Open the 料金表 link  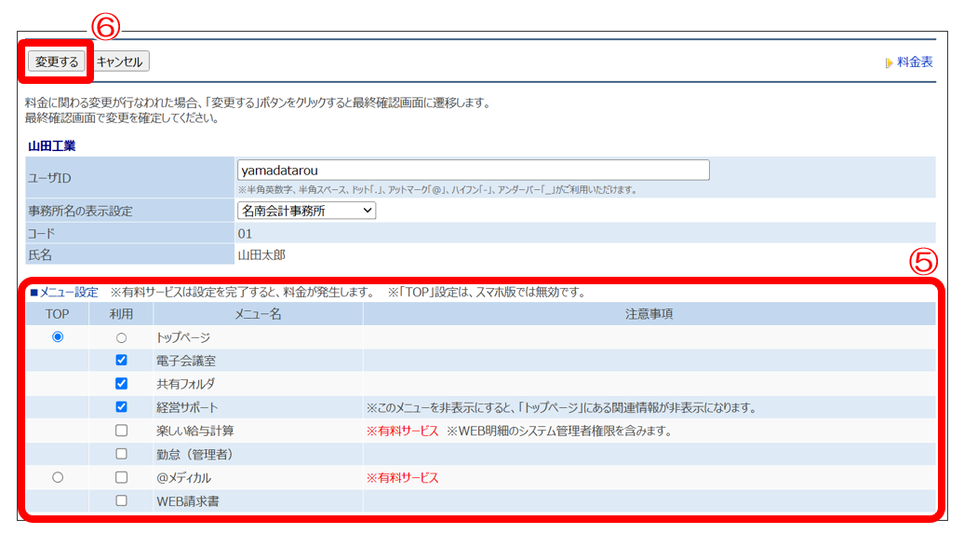(x=915, y=62)
